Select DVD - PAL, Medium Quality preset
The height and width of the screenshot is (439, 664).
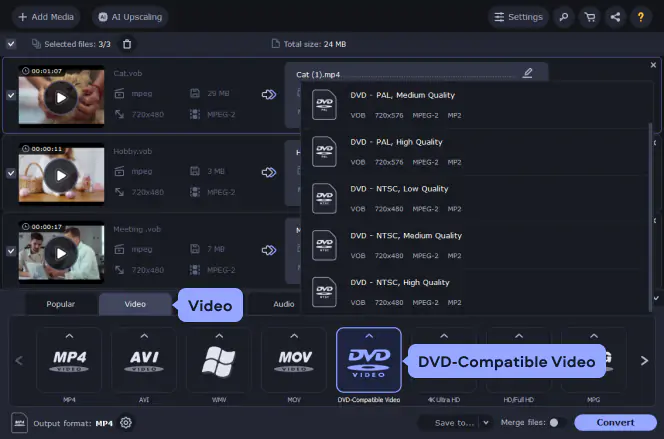[x=474, y=105]
